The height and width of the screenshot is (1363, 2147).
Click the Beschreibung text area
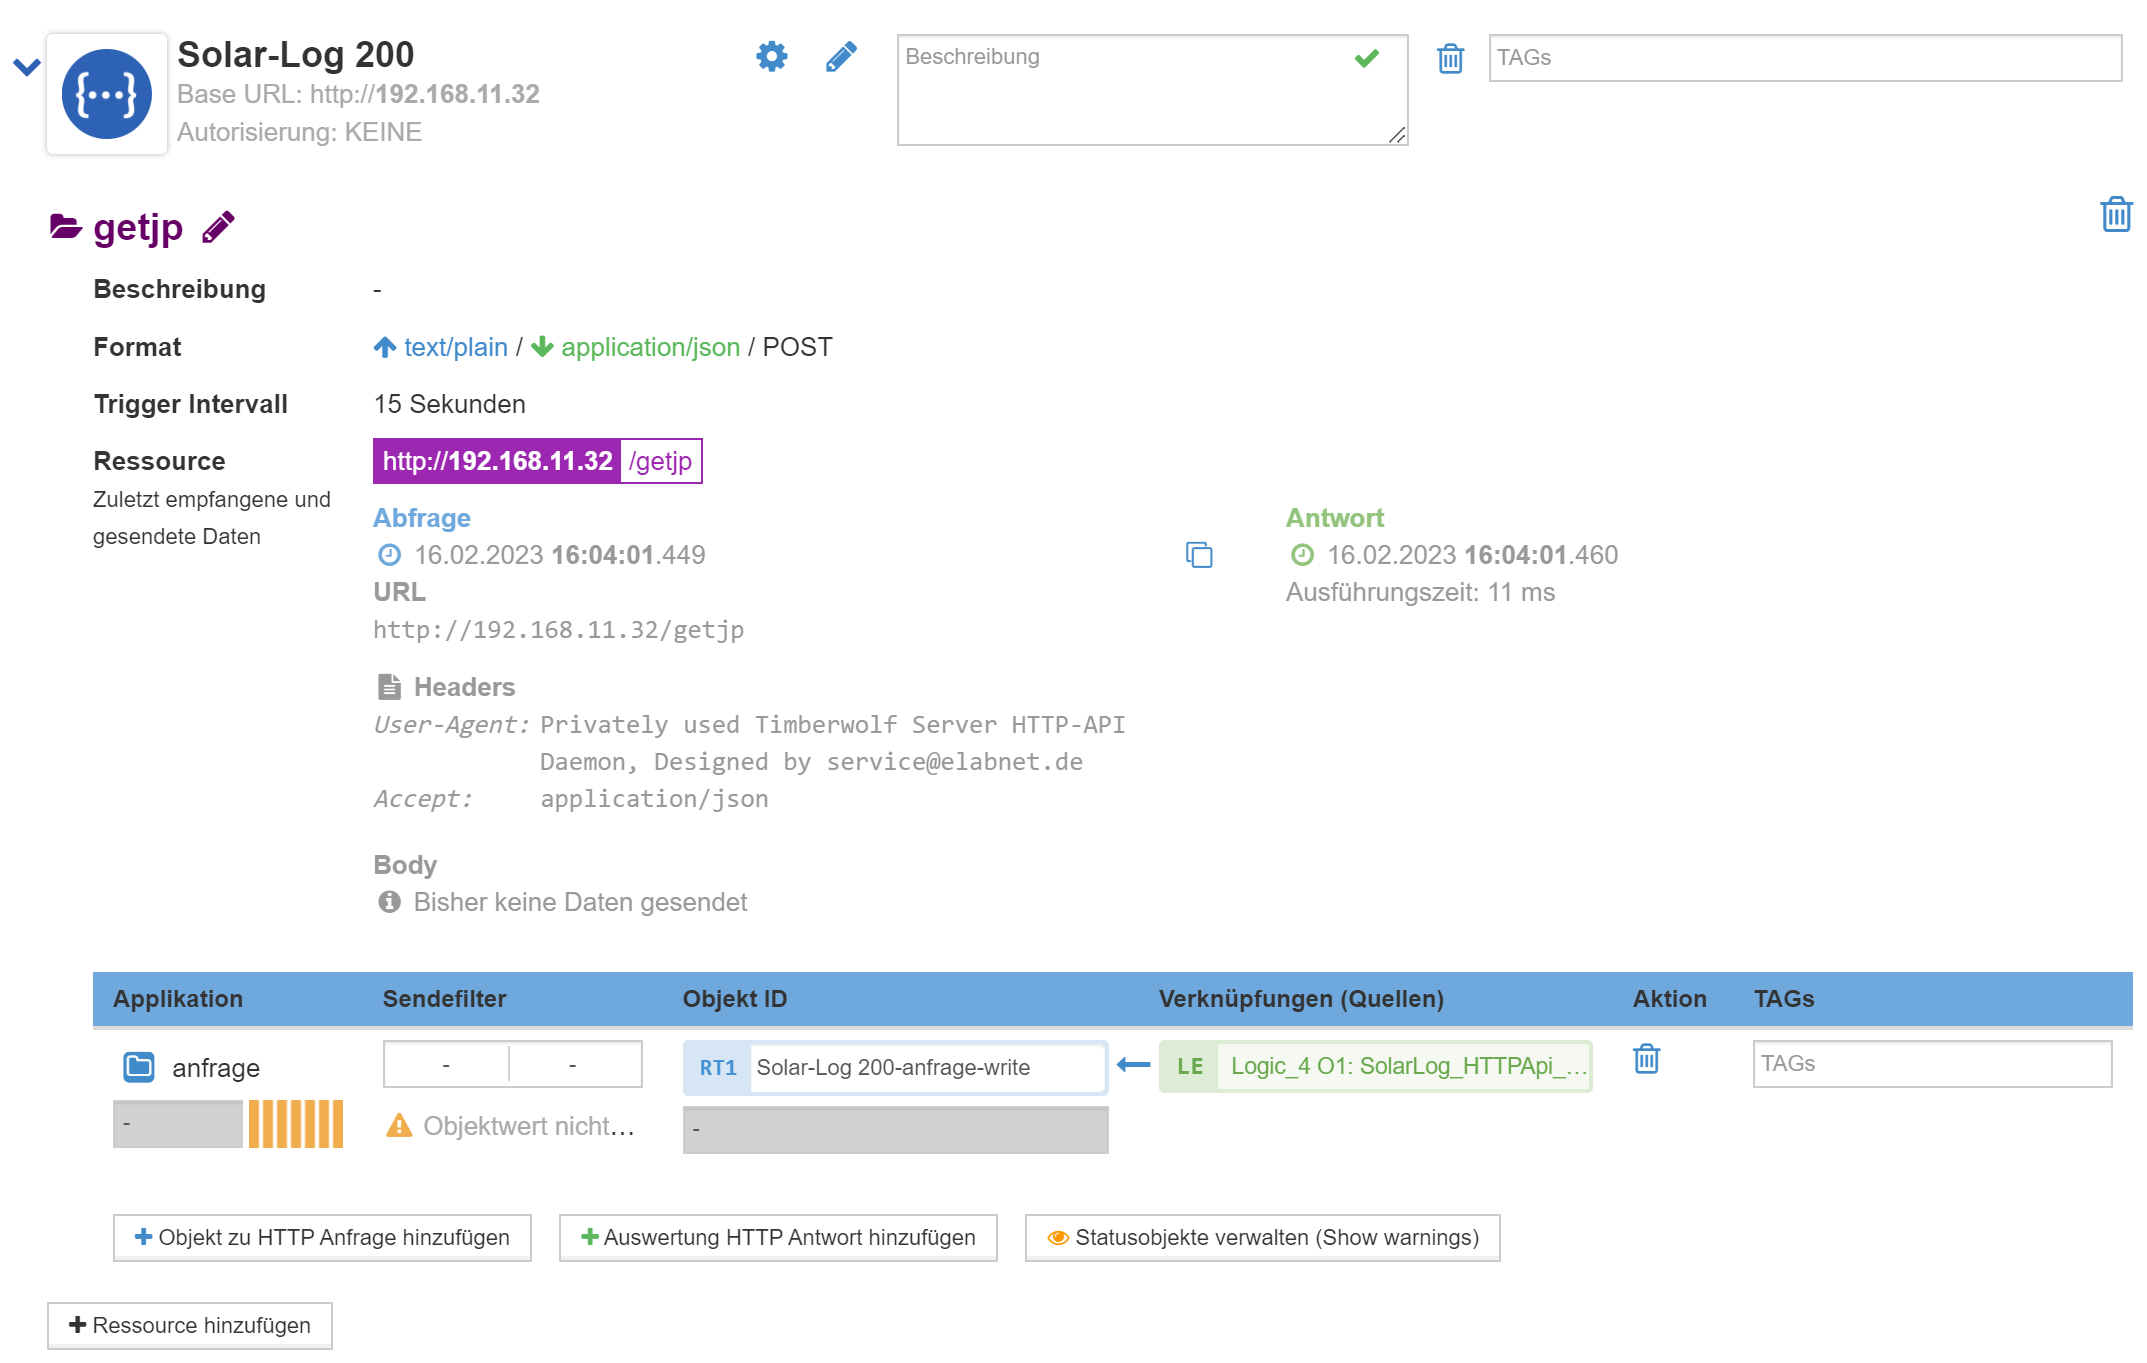click(x=1152, y=90)
